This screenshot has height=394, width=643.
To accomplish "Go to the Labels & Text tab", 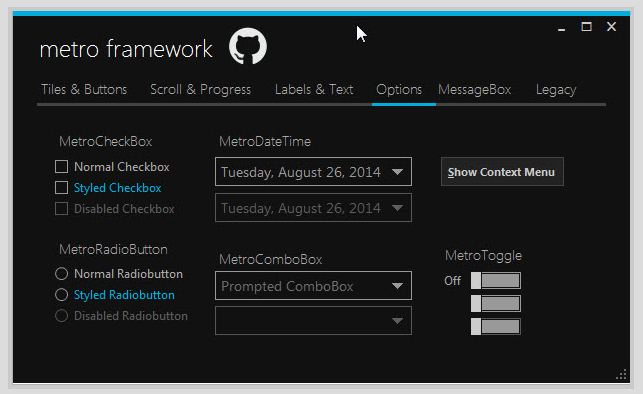I will coord(314,89).
